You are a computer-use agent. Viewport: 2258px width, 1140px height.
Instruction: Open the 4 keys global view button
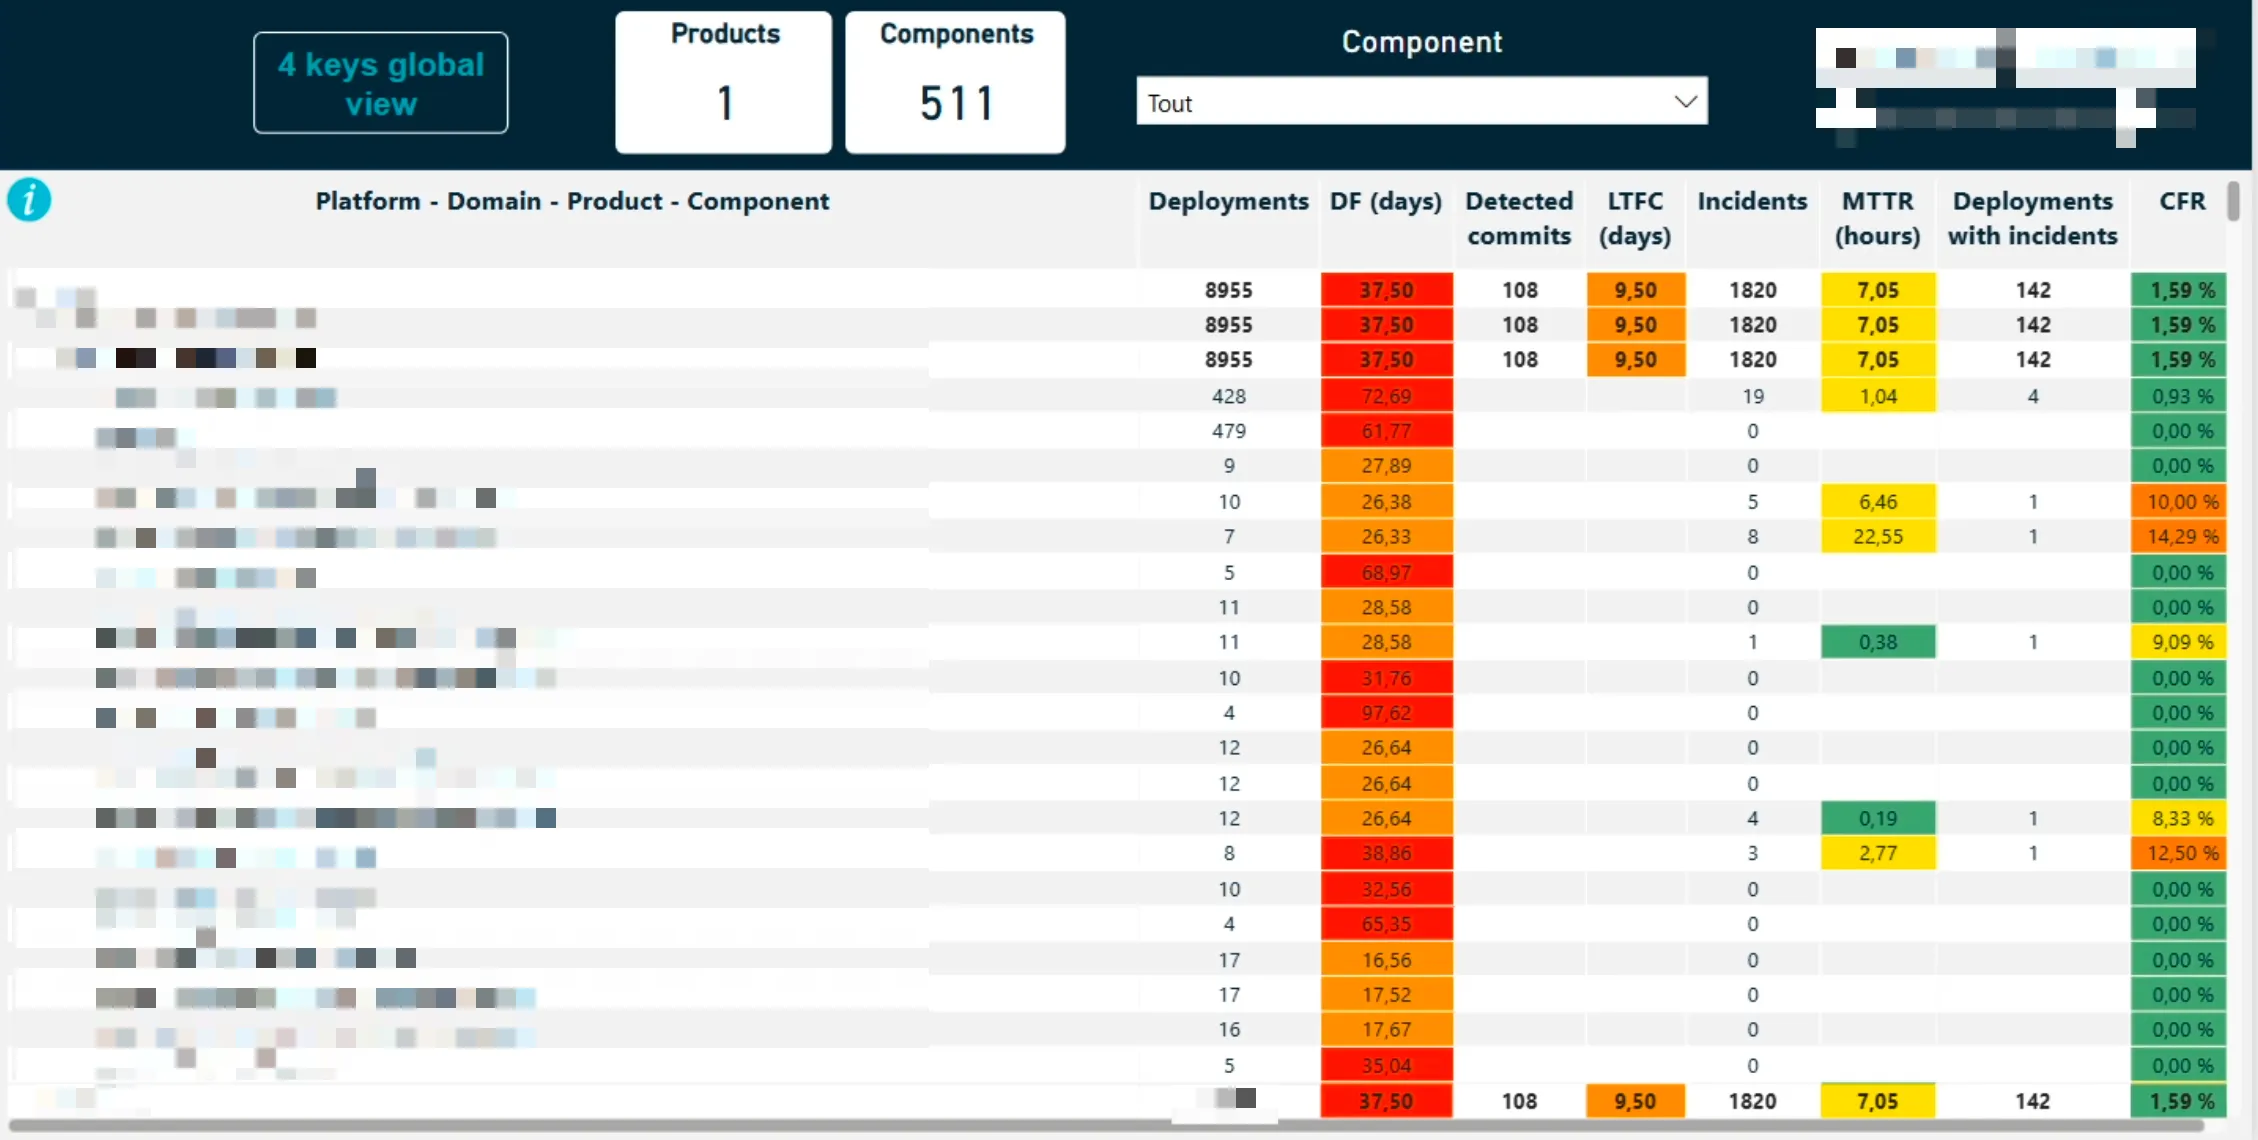coord(380,83)
